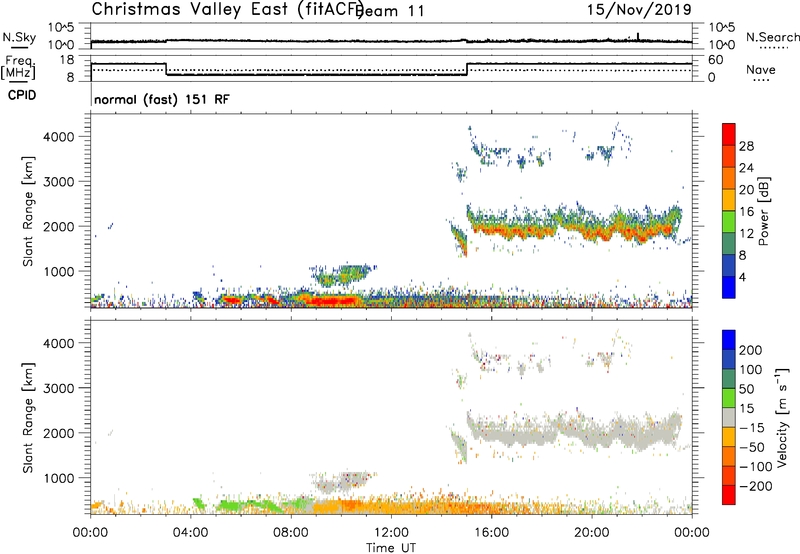This screenshot has width=800, height=554.
Task: Click the "08:00" time tick label
Action: click(291, 533)
